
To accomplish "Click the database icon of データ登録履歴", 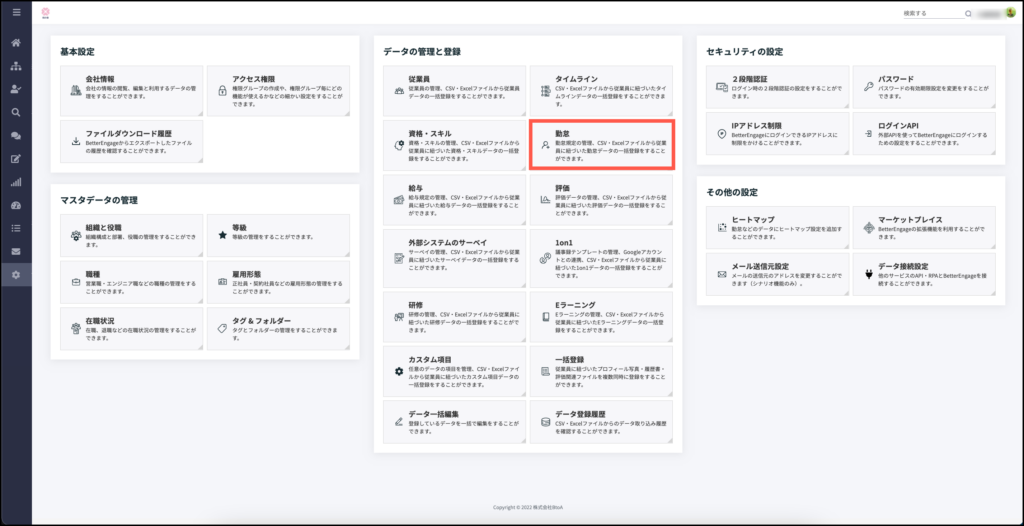I will (545, 421).
